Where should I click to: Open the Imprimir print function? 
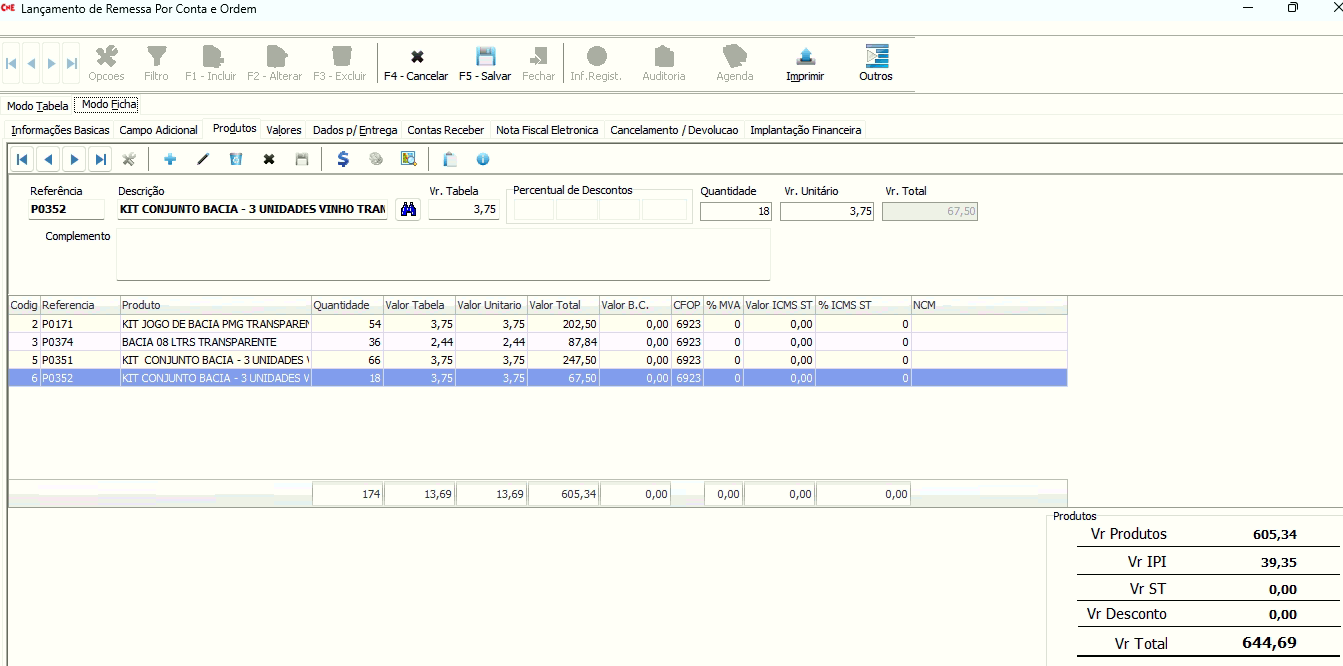(x=805, y=64)
